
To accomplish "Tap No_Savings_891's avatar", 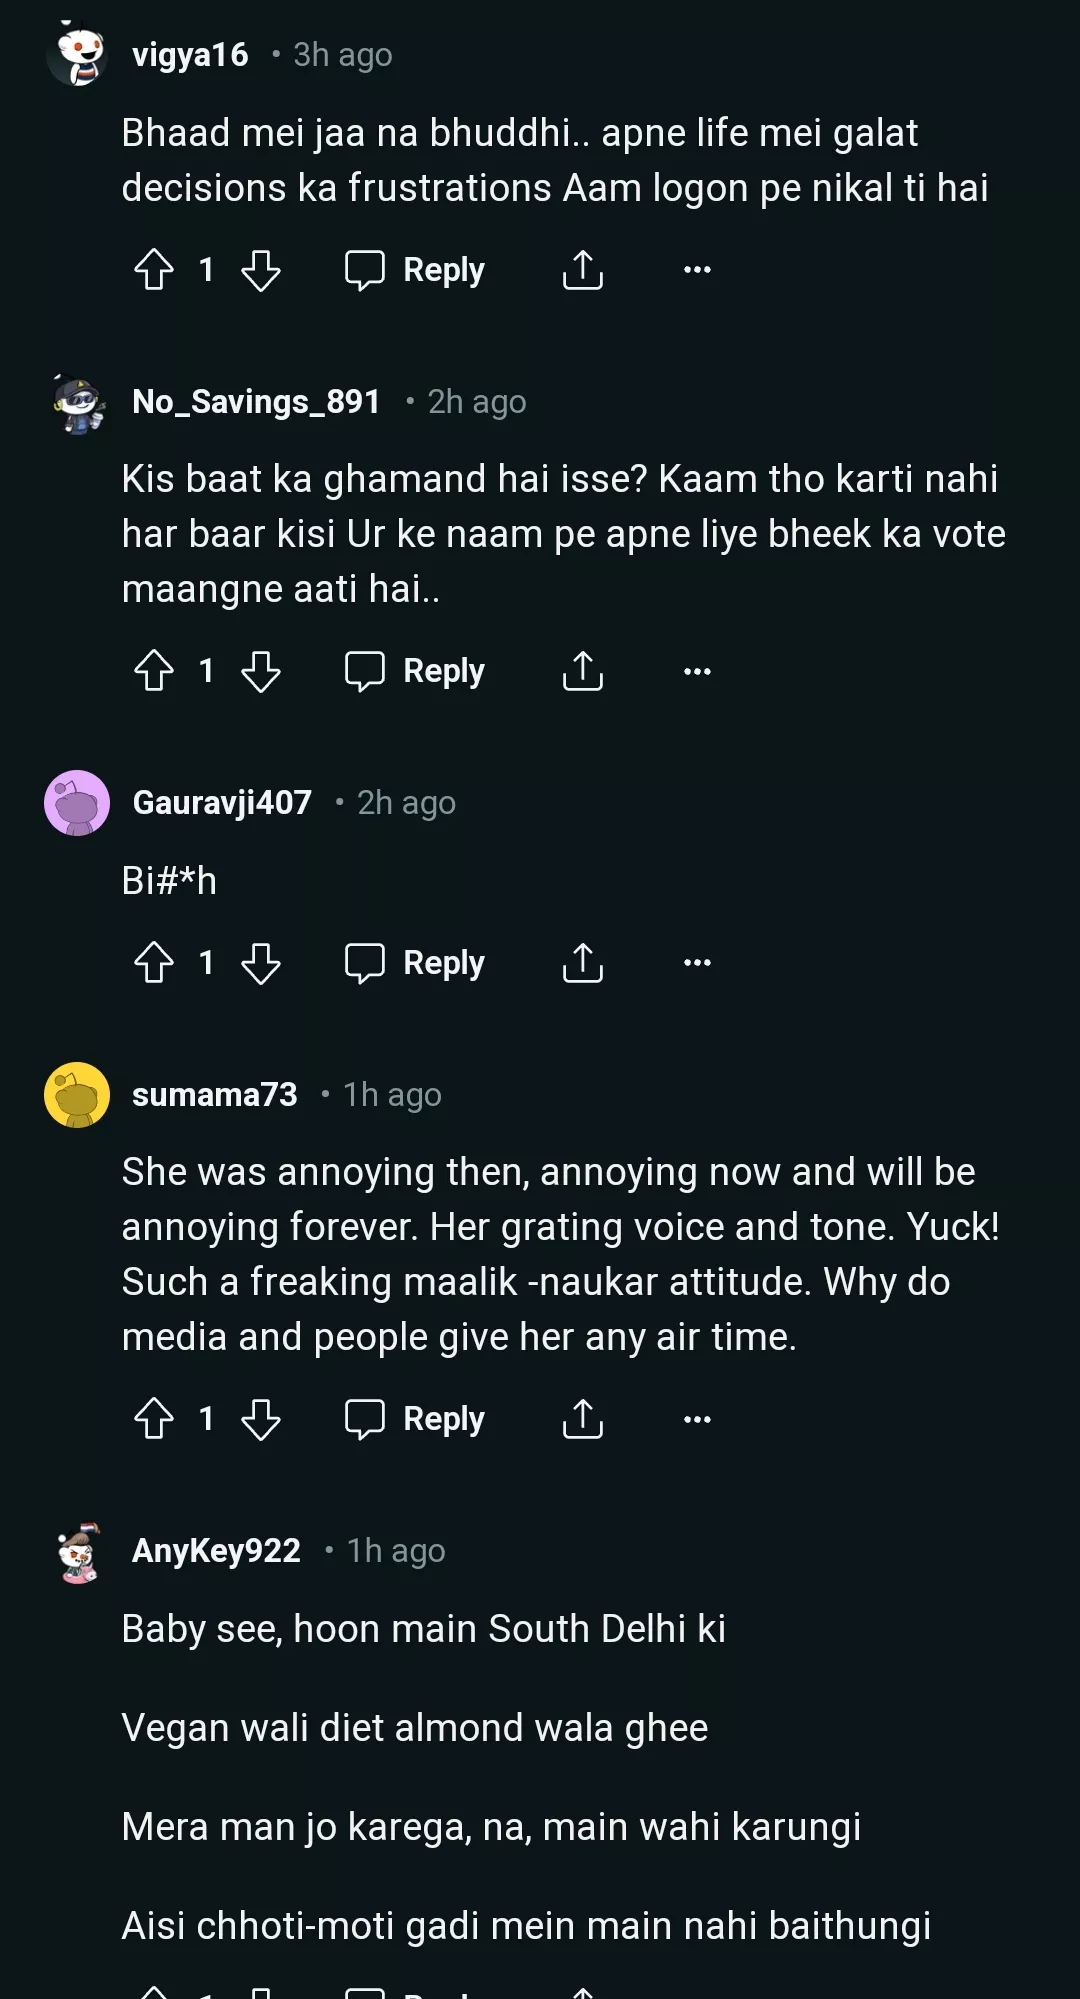I will pyautogui.click(x=78, y=404).
